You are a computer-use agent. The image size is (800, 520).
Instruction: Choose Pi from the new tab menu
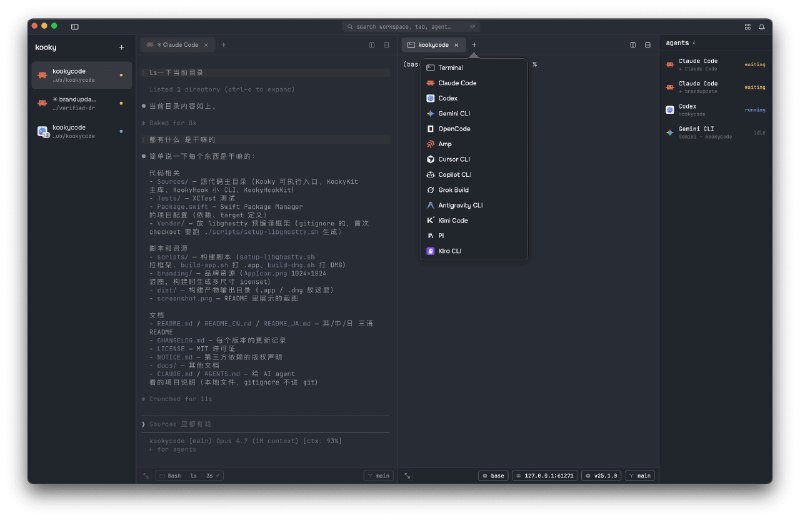[x=474, y=236]
